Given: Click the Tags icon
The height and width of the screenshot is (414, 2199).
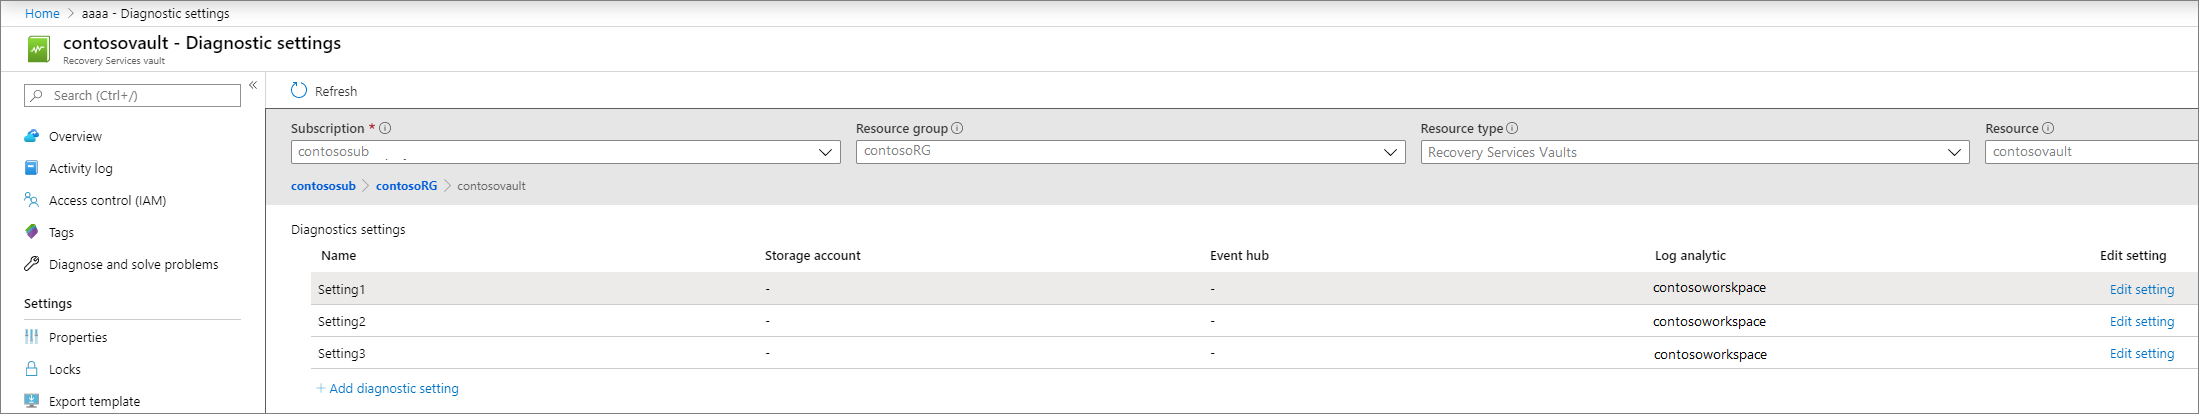Looking at the screenshot, I should 32,232.
